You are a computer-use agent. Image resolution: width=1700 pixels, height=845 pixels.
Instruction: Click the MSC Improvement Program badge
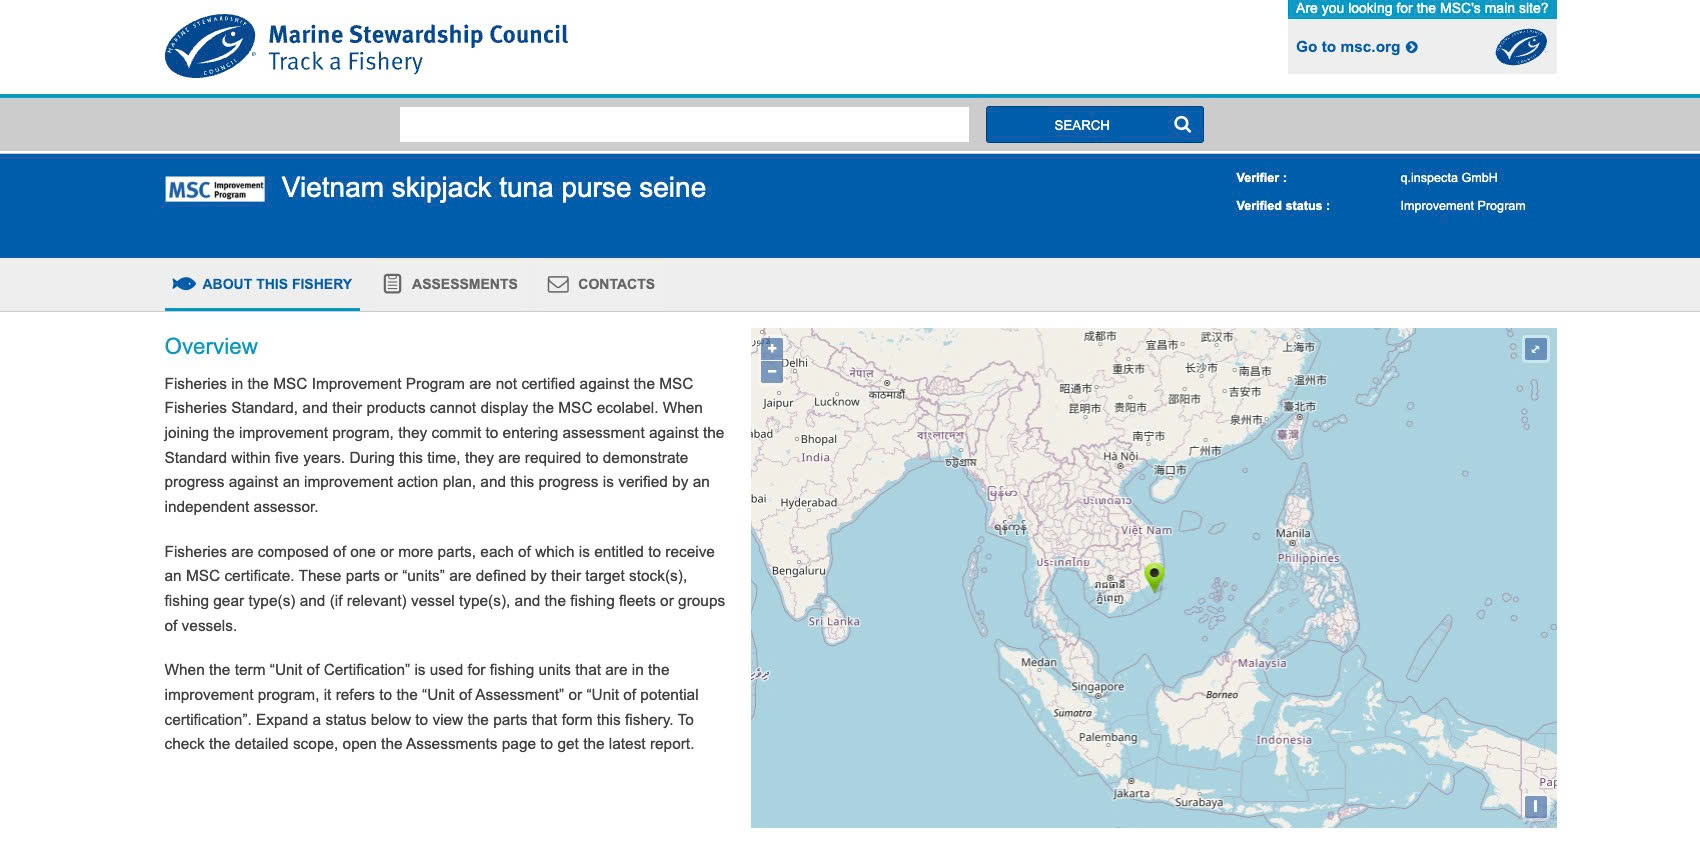(215, 189)
